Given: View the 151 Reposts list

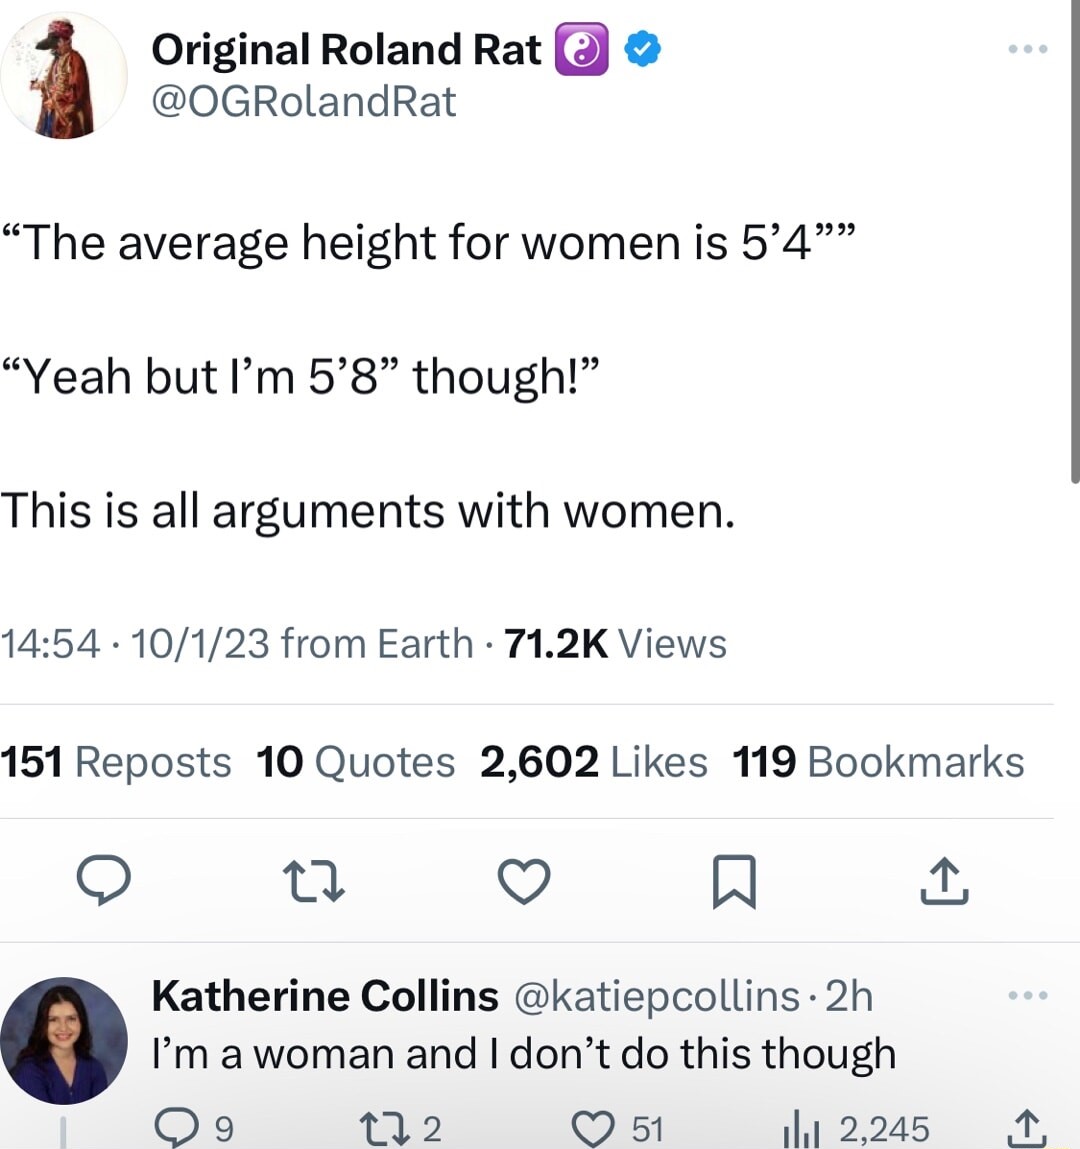Looking at the screenshot, I should [x=116, y=762].
